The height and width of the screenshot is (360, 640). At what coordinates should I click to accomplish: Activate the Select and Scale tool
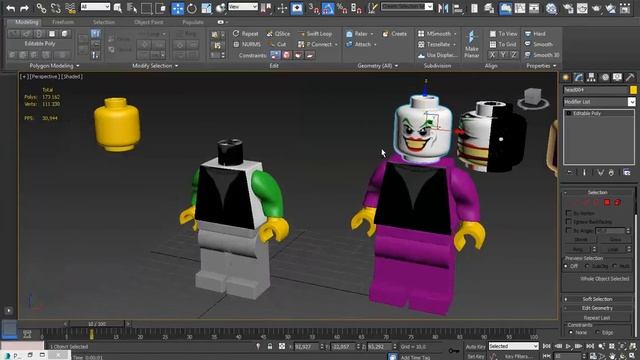click(x=207, y=8)
